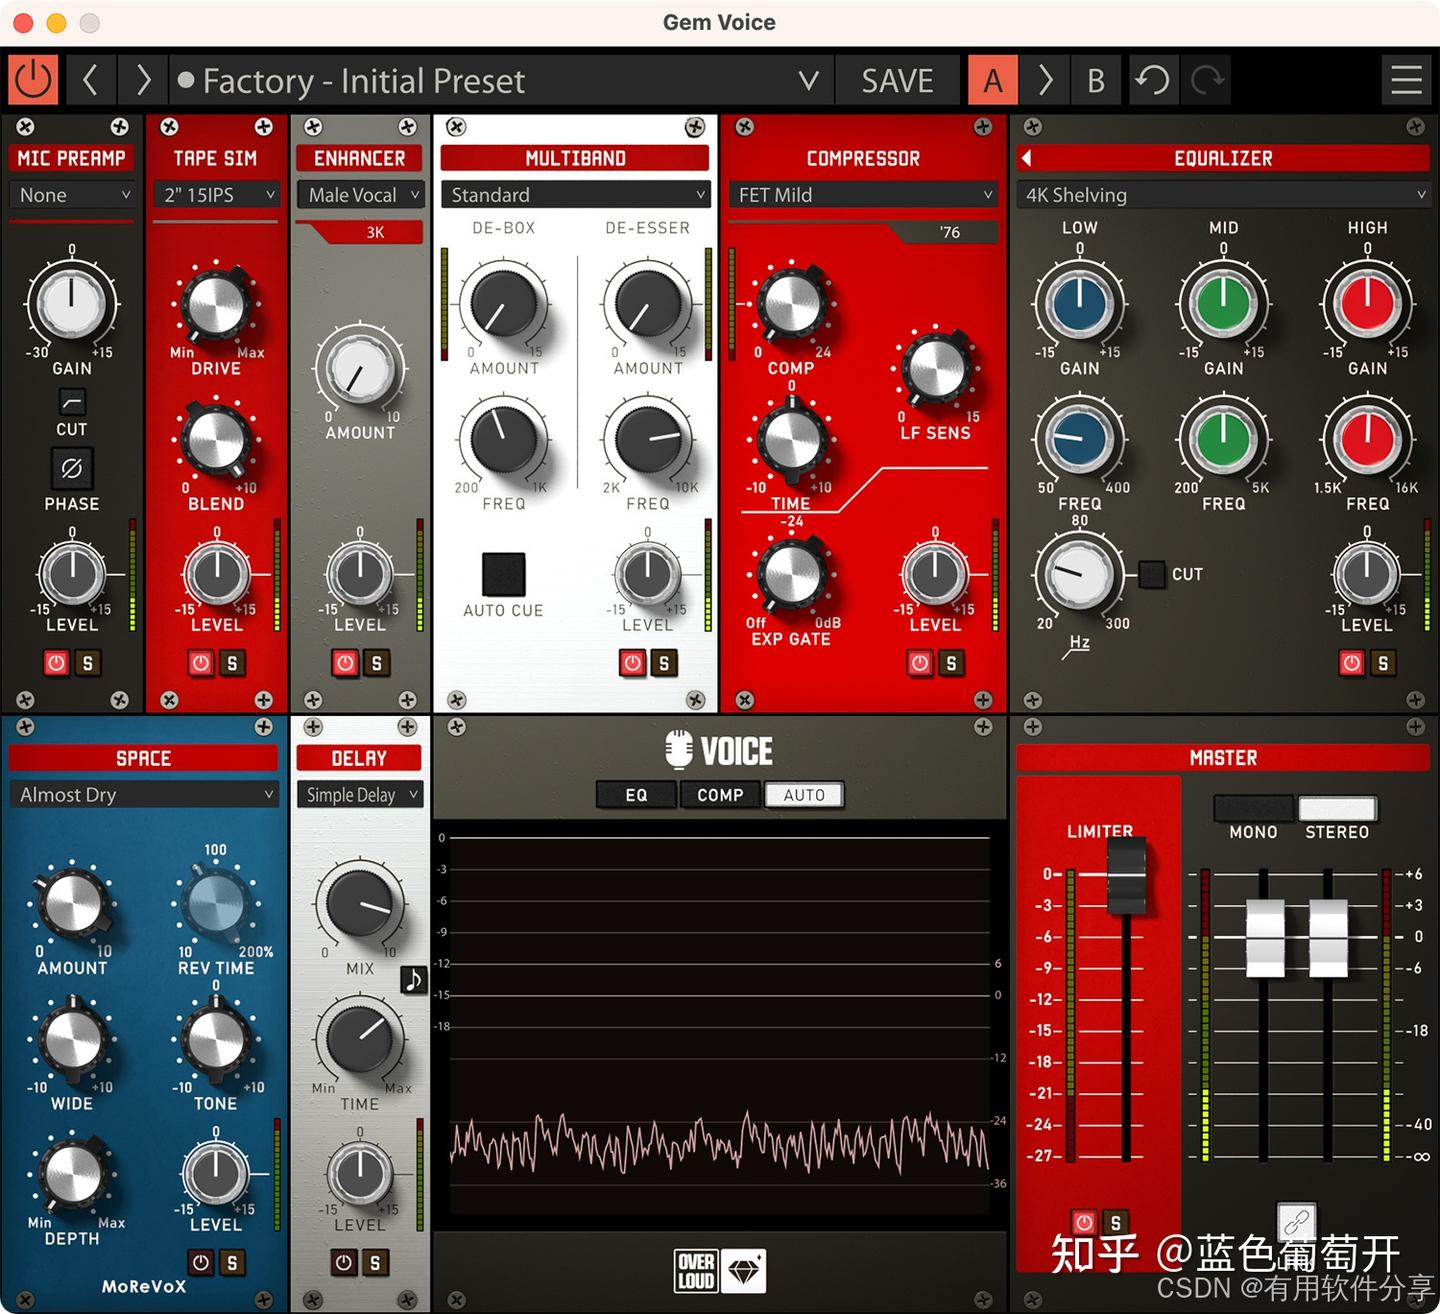1440x1314 pixels.
Task: Open the Equalizer 4K Shelving dropdown
Action: click(x=1224, y=195)
